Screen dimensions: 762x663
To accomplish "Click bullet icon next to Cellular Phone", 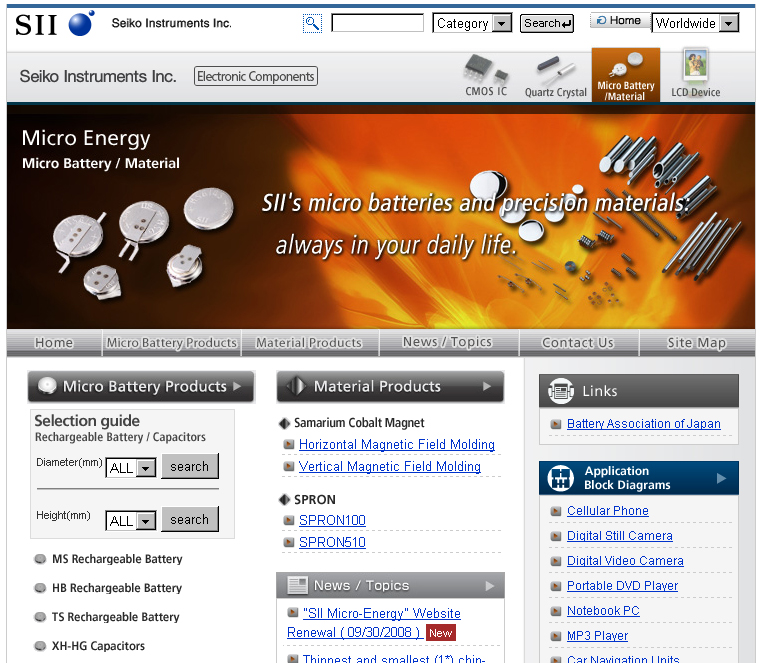I will [x=555, y=511].
